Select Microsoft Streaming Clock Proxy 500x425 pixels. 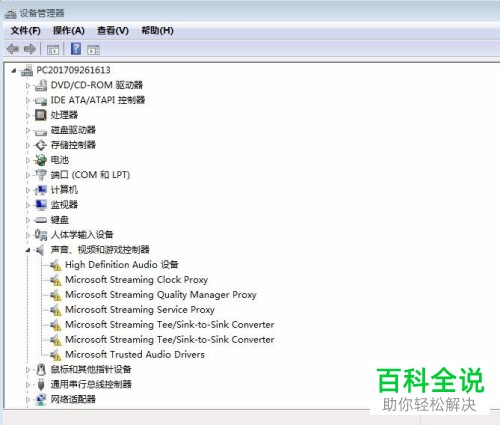137,280
